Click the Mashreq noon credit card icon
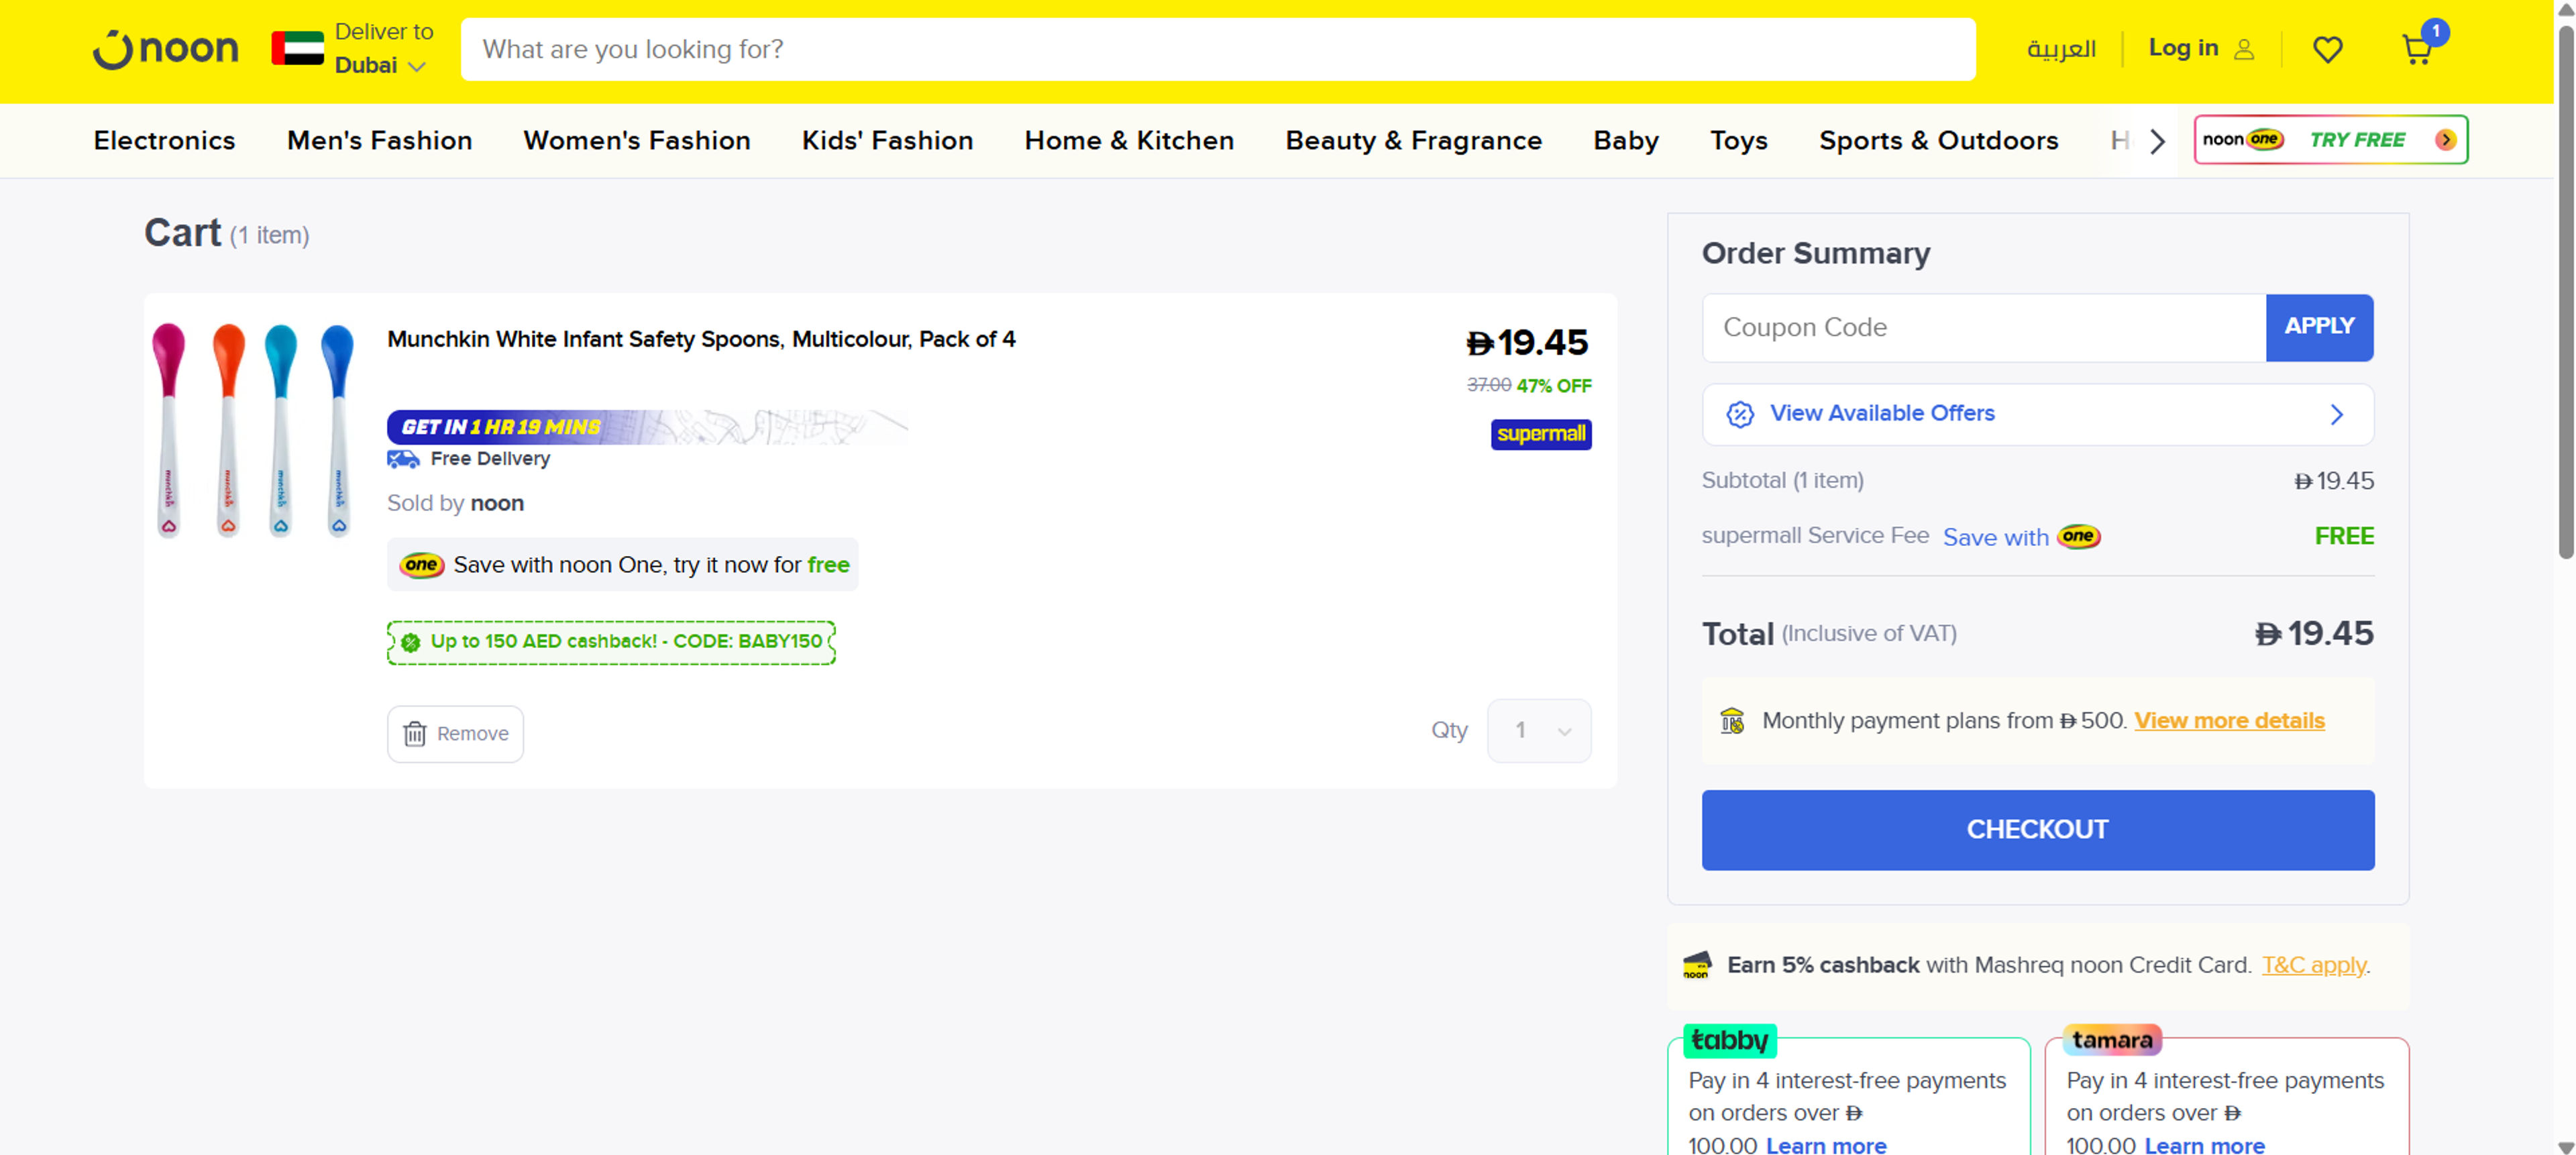Image resolution: width=2576 pixels, height=1155 pixels. (x=1697, y=965)
